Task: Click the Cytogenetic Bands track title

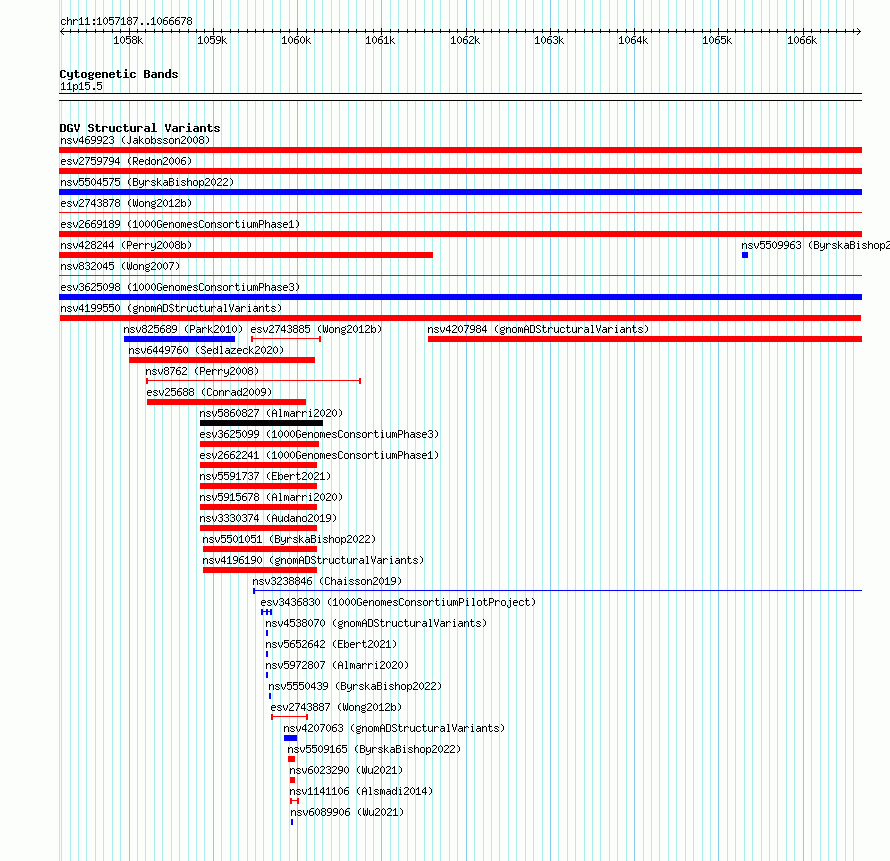Action: pyautogui.click(x=119, y=74)
